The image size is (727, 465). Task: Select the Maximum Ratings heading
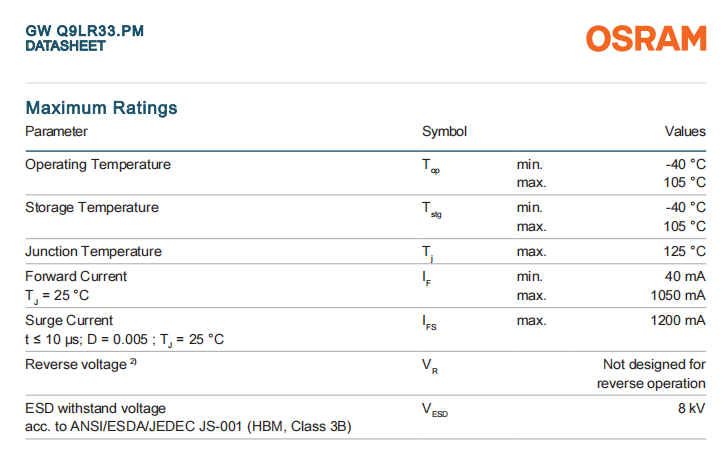pos(101,108)
